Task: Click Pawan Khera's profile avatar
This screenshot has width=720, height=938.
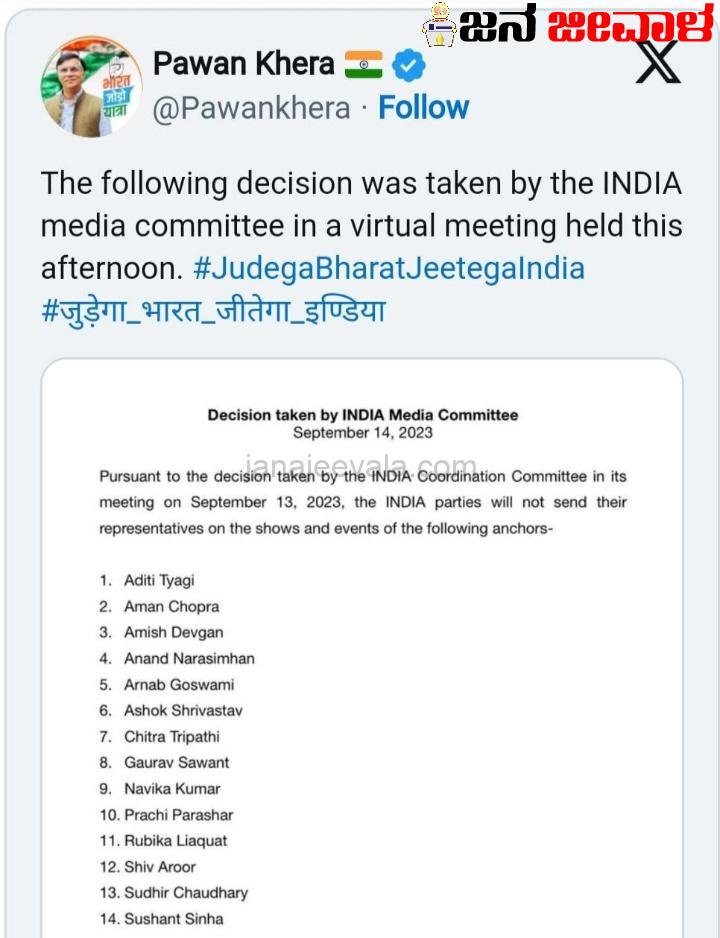Action: [x=91, y=87]
